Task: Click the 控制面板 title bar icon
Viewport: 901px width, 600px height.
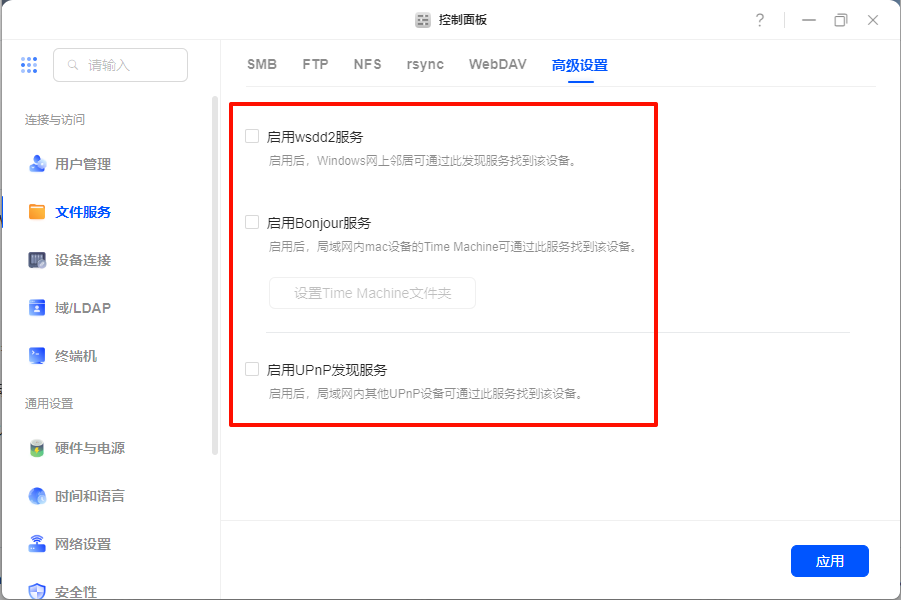Action: pyautogui.click(x=423, y=20)
